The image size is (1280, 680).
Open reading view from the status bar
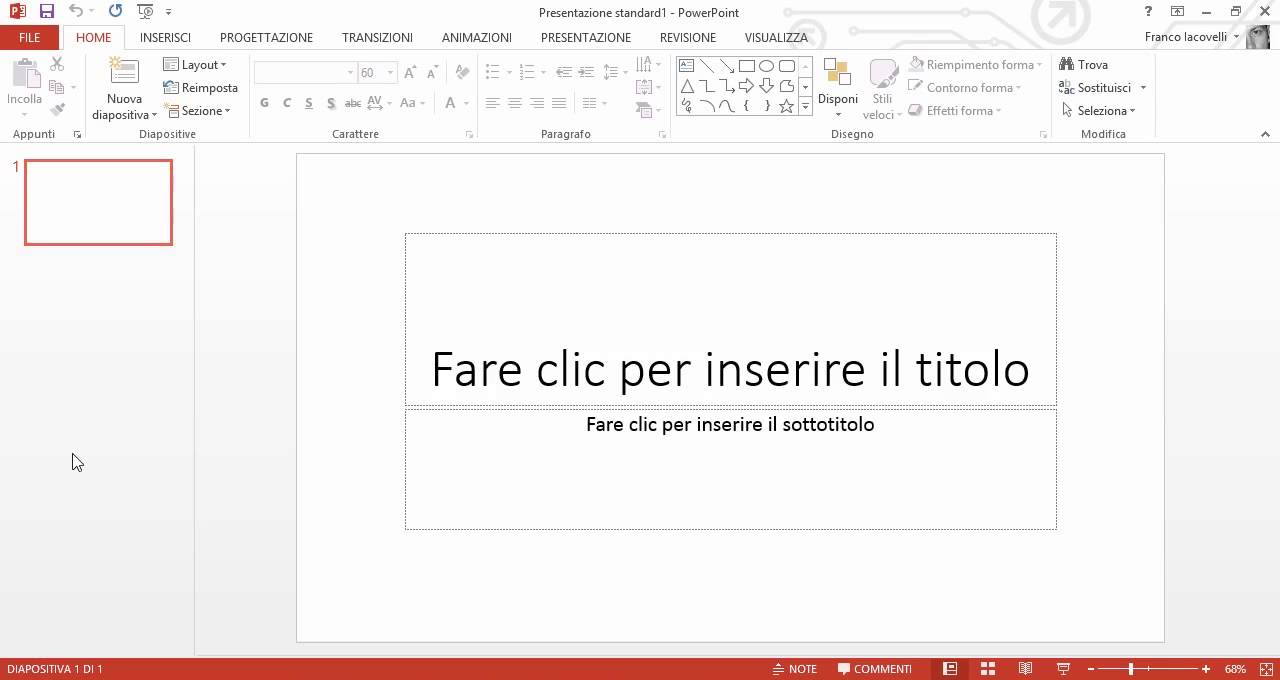coord(1025,669)
